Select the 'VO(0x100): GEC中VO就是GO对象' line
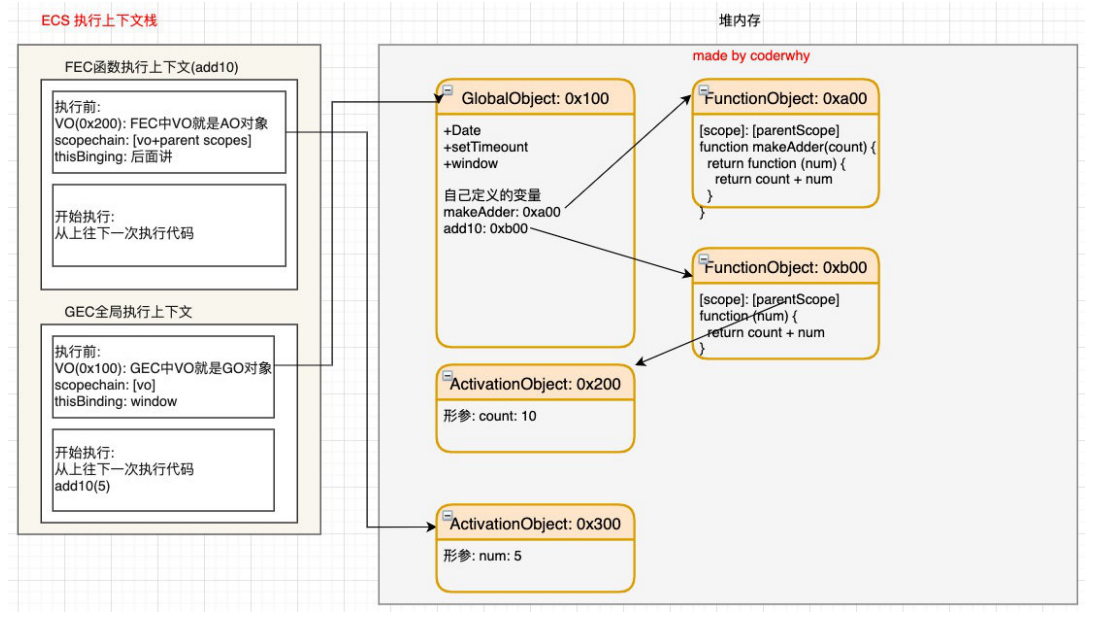The height and width of the screenshot is (618, 1097). pyautogui.click(x=163, y=368)
